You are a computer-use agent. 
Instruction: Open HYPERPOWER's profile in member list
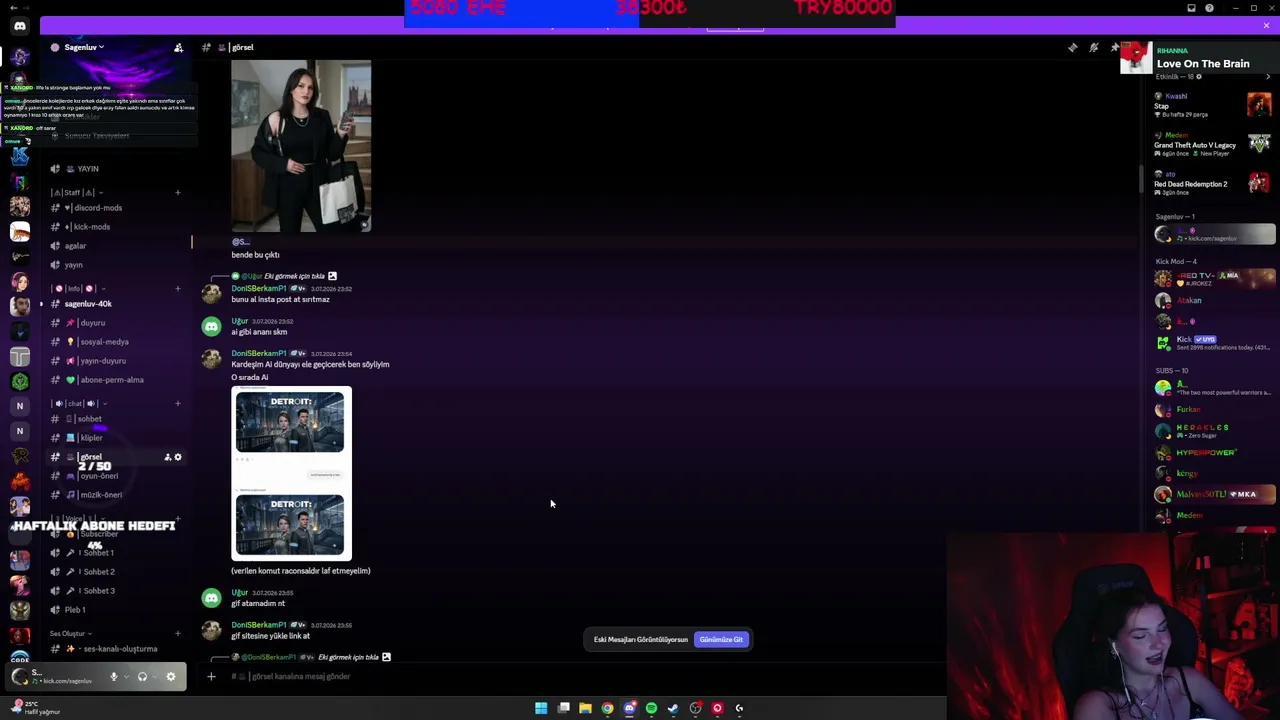(x=1214, y=453)
